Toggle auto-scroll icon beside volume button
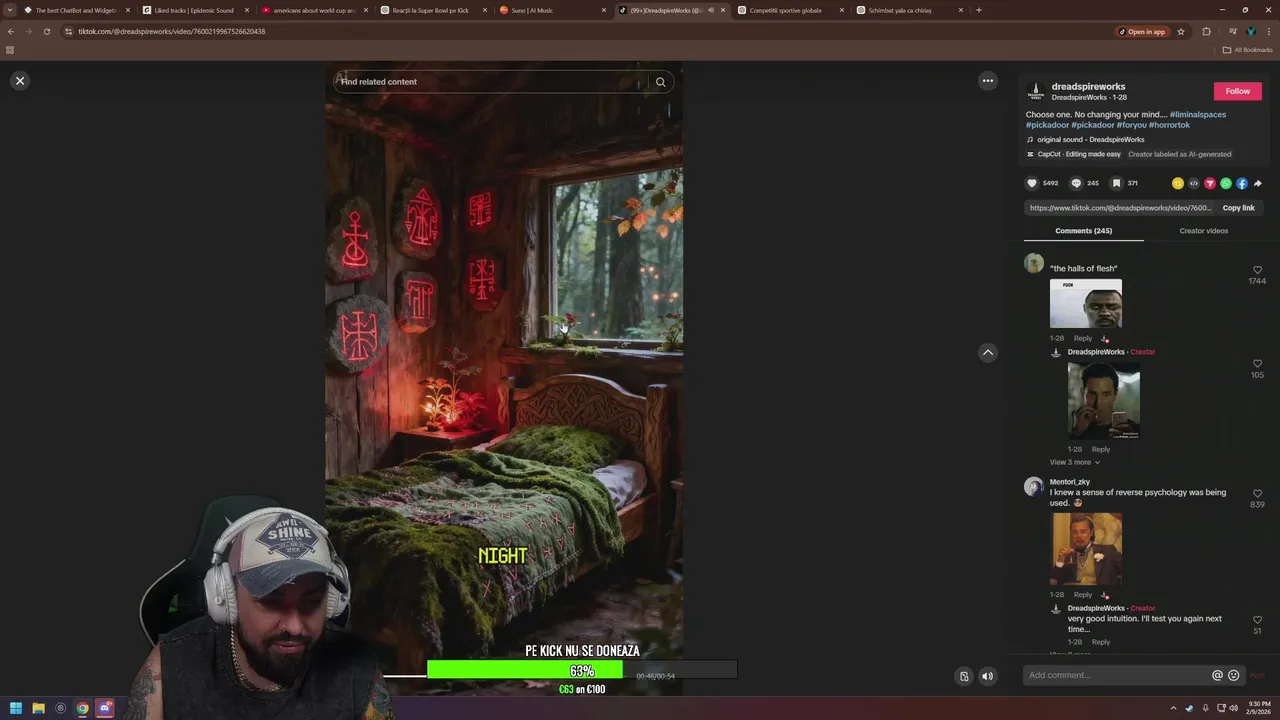This screenshot has height=720, width=1280. [964, 676]
